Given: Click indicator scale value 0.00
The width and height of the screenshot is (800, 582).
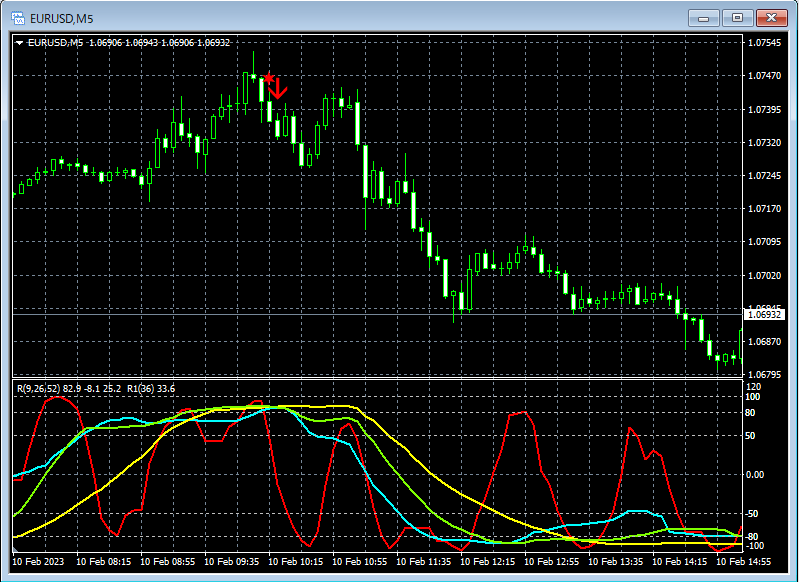Looking at the screenshot, I should click(x=755, y=475).
